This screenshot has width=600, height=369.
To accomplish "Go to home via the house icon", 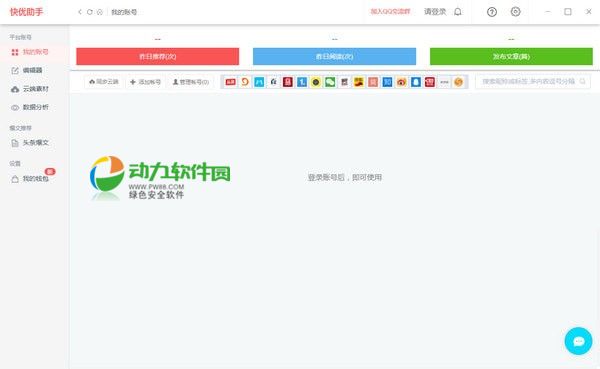I will 99,12.
